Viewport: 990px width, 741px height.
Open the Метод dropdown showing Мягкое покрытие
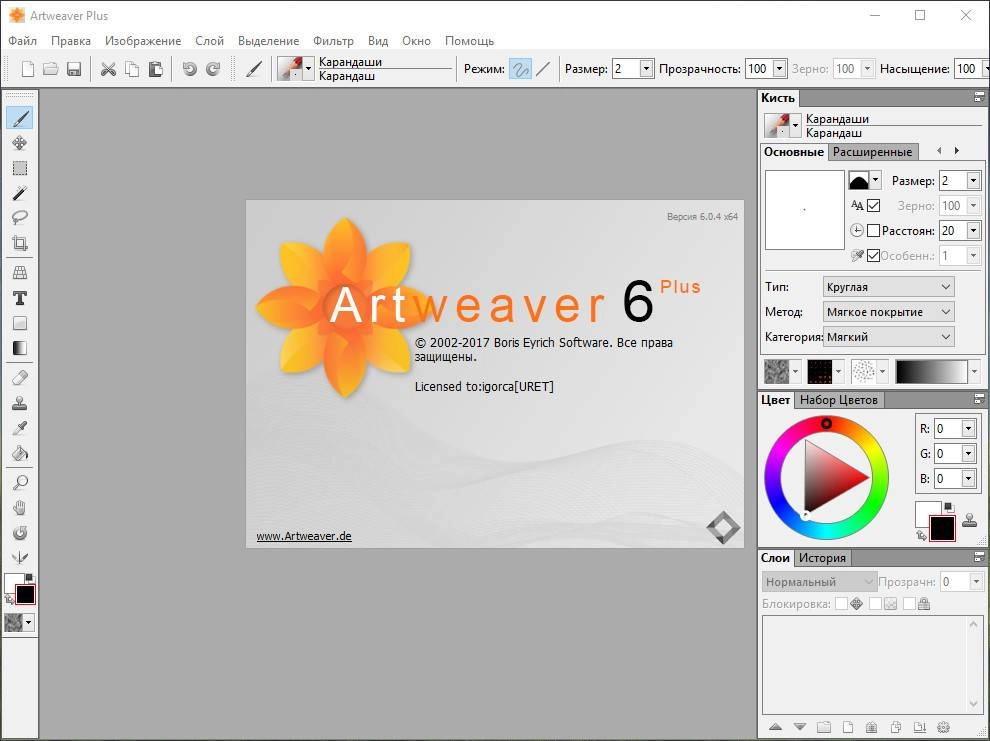(x=888, y=312)
